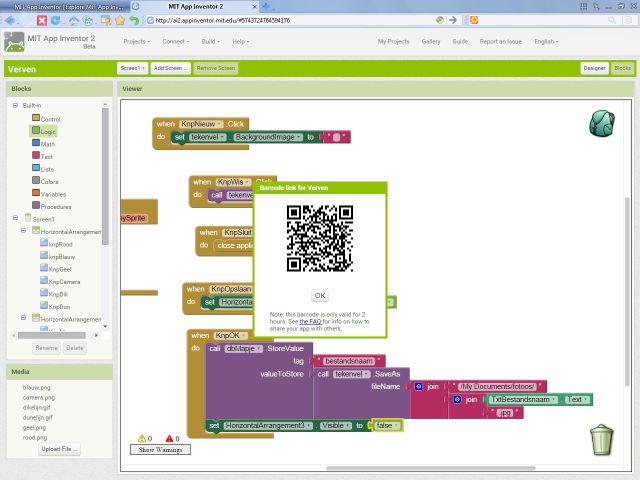
Task: Select the Procedures blocks category
Action: pyautogui.click(x=51, y=206)
